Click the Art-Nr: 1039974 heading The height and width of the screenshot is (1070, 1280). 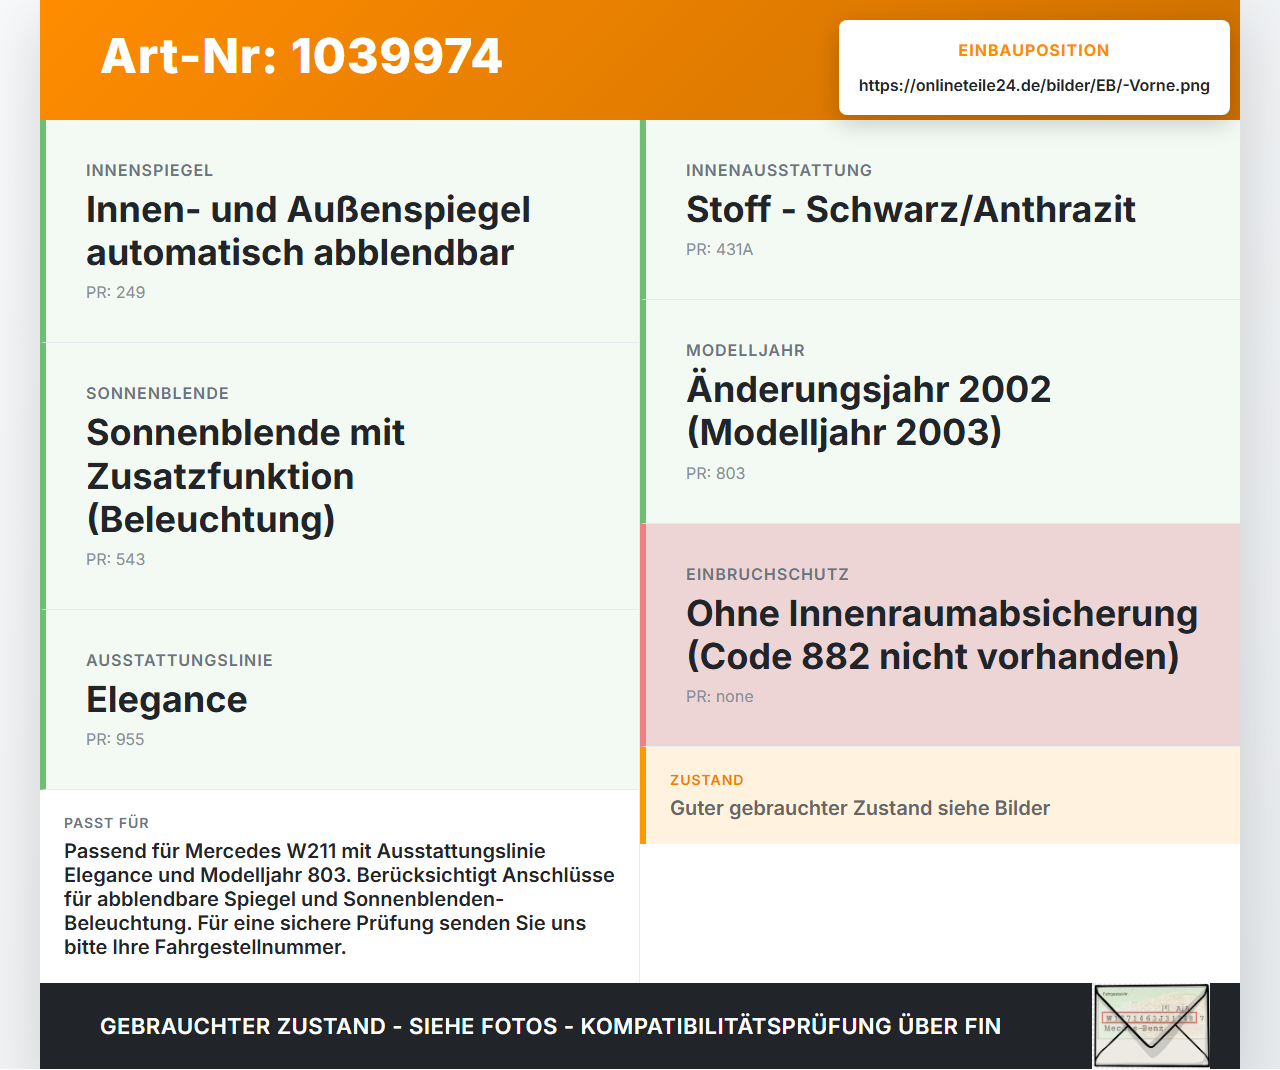[x=301, y=56]
